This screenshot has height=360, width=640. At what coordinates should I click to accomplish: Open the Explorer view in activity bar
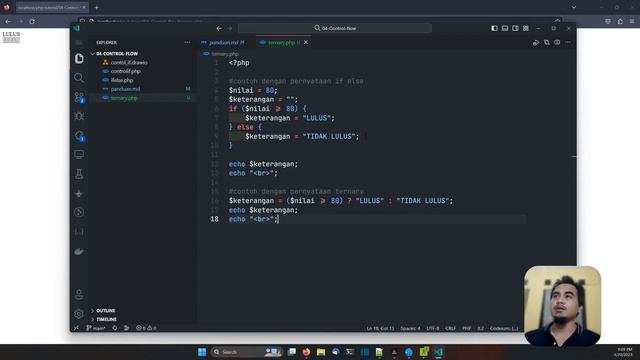click(79, 58)
